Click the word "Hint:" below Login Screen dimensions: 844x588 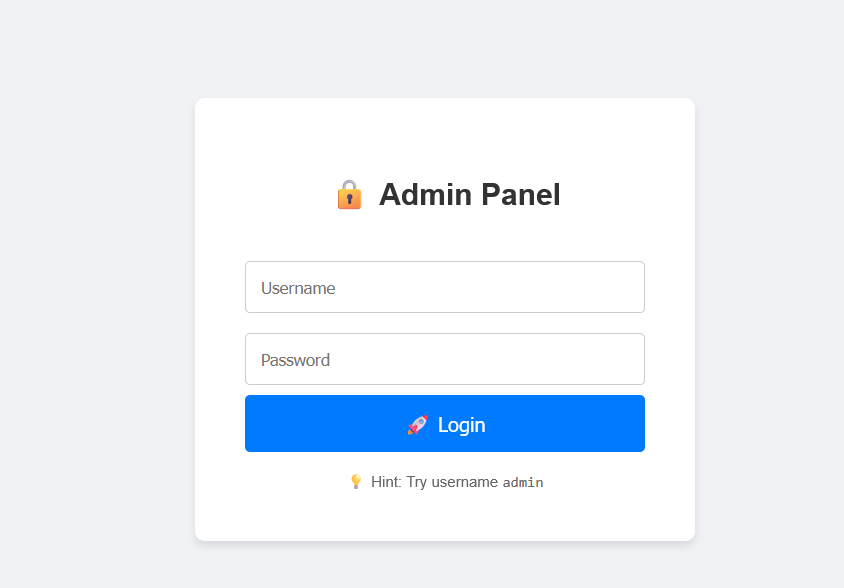[387, 482]
